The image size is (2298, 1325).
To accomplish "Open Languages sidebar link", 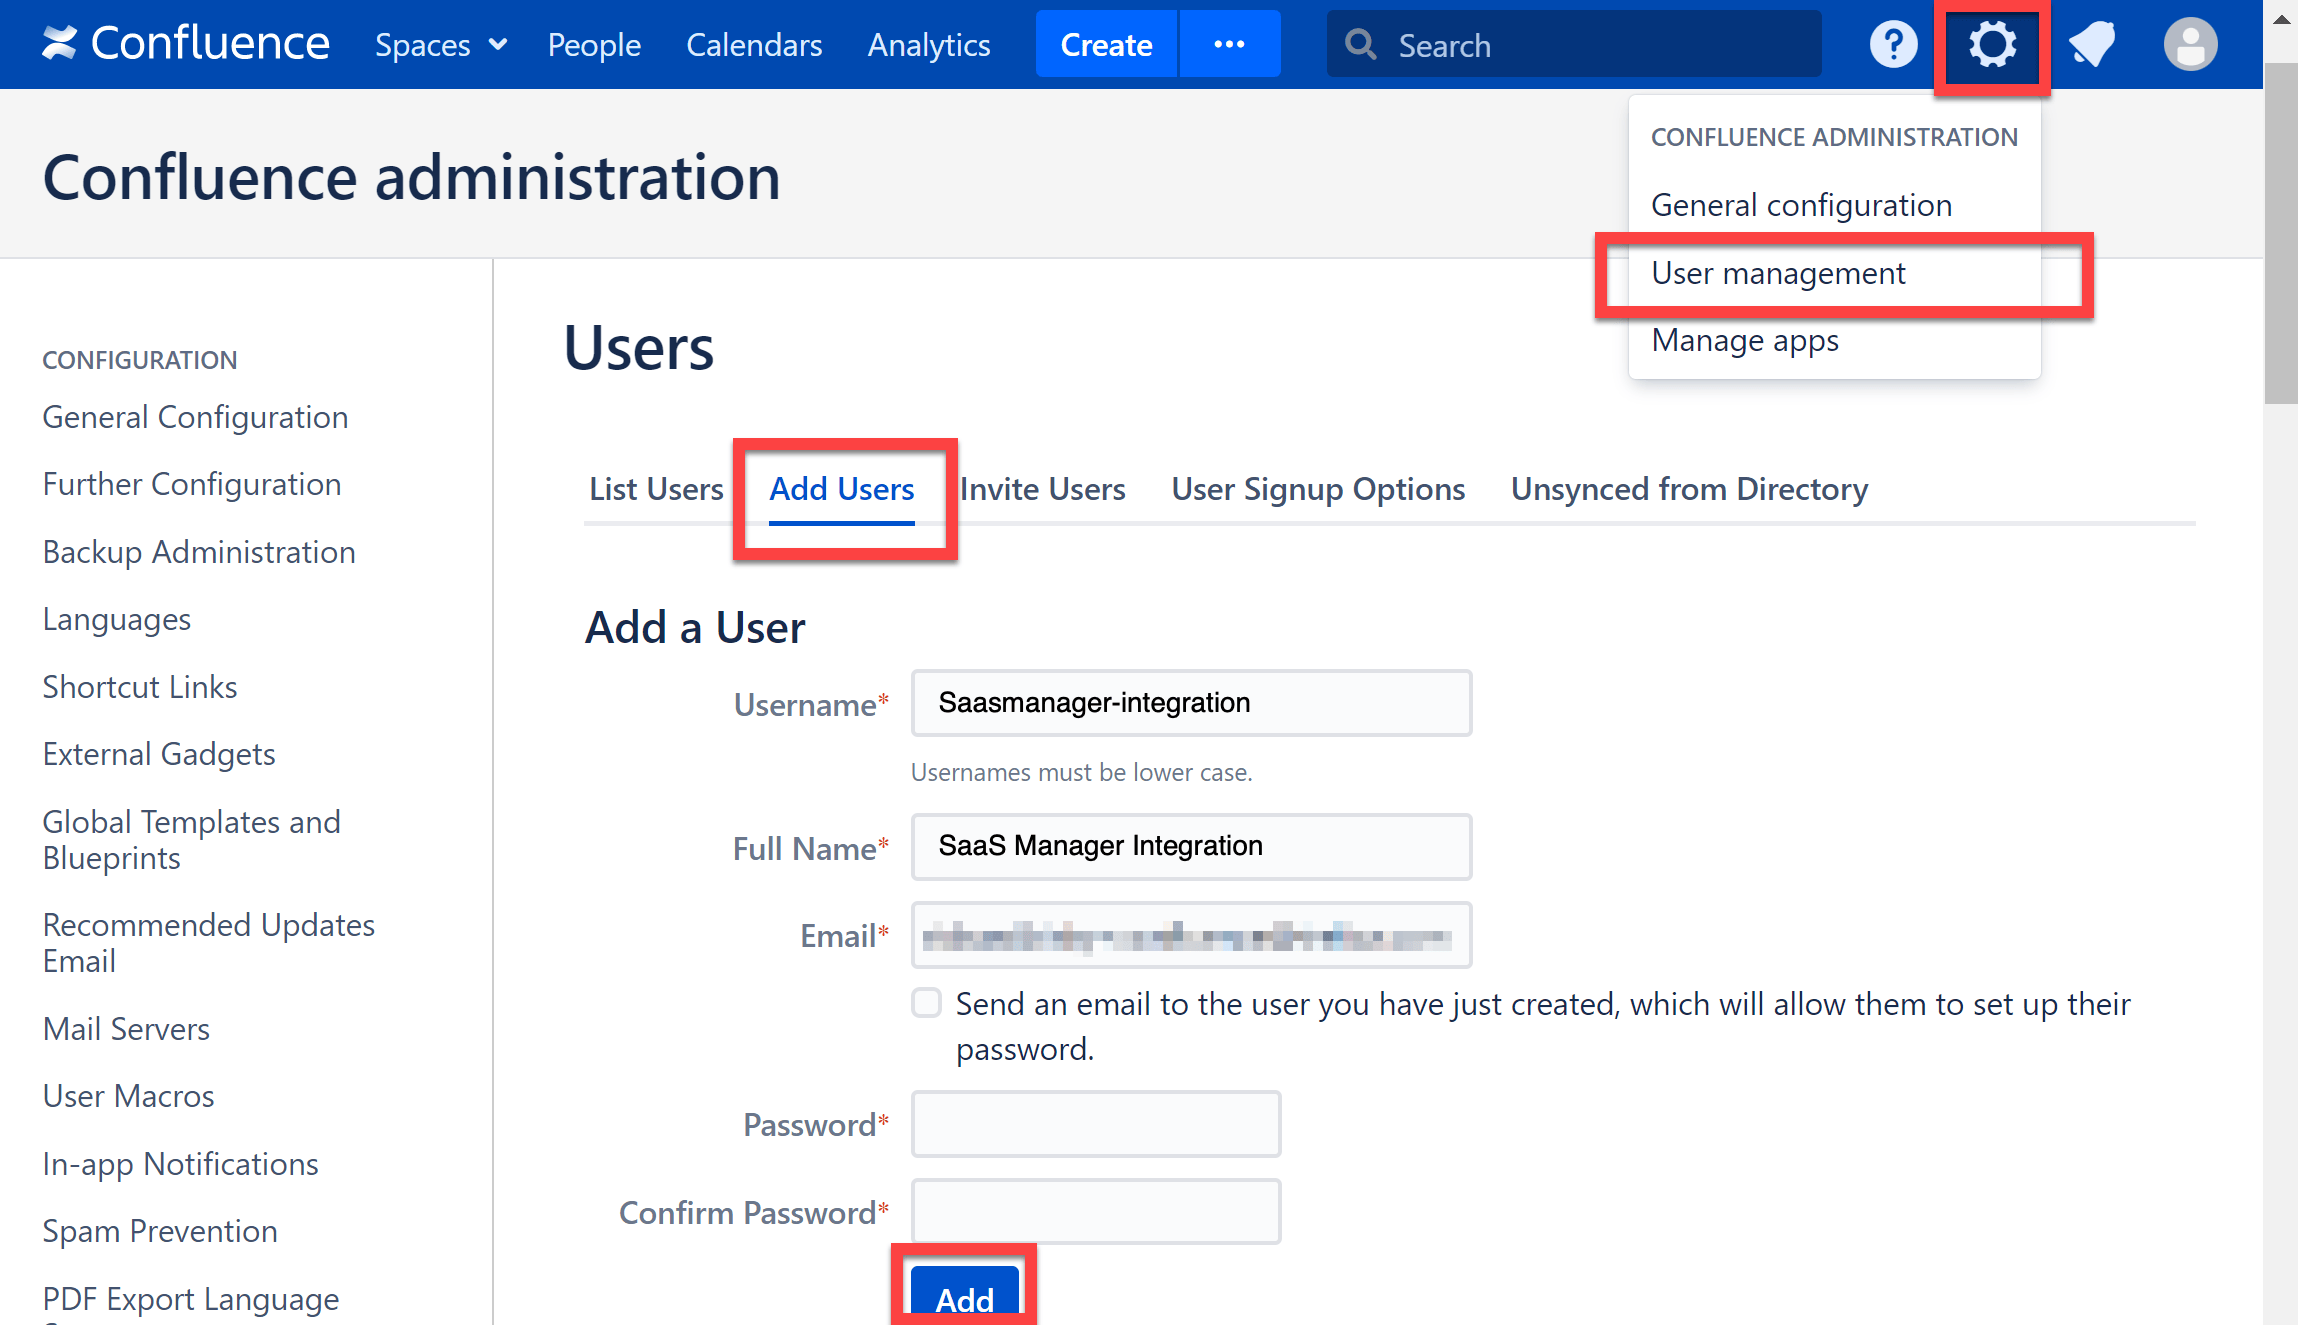I will (x=116, y=619).
